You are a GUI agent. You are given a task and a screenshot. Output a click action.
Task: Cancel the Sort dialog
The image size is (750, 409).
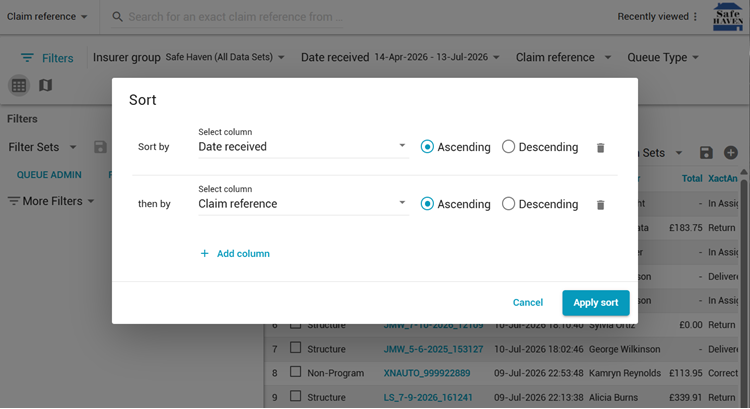click(x=528, y=303)
